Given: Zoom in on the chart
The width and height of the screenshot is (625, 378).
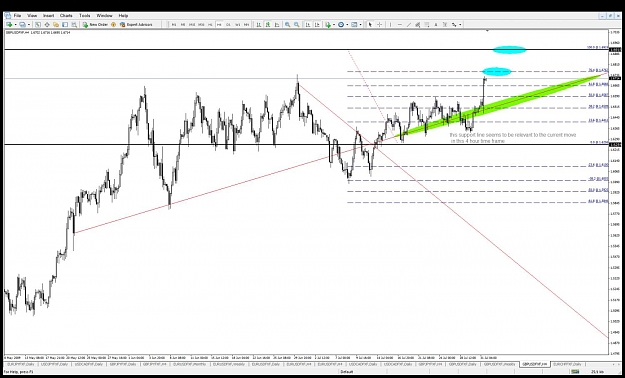Looking at the screenshot, I should coord(287,25).
